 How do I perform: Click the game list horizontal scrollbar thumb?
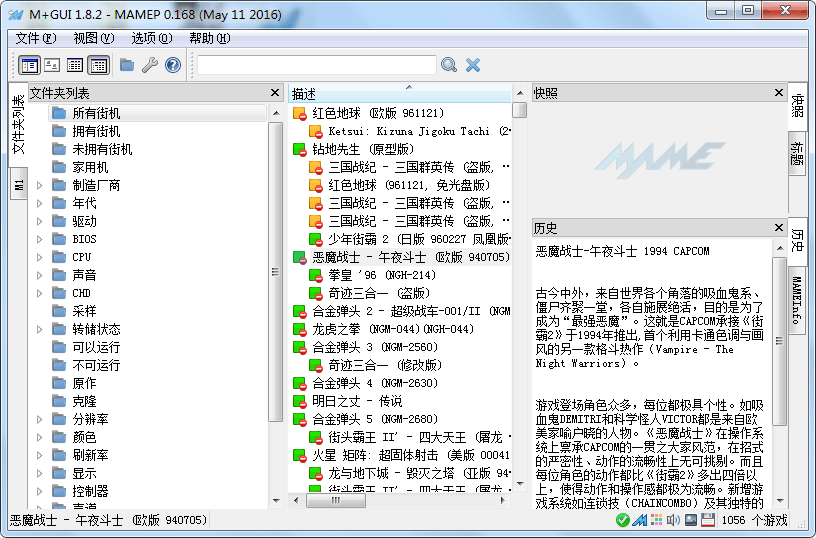point(336,501)
